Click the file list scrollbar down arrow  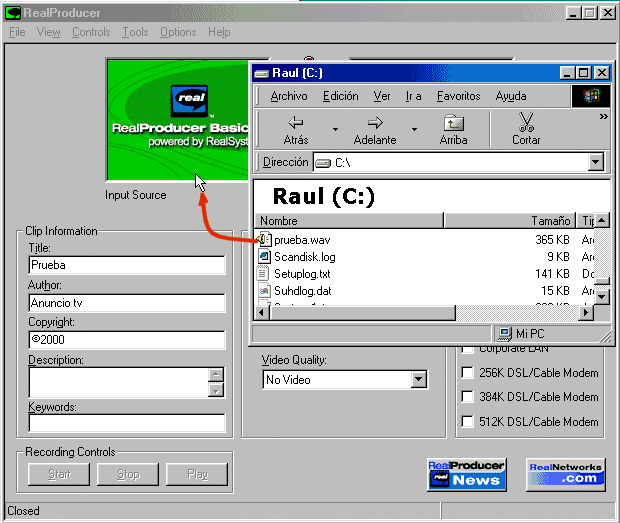pos(601,296)
